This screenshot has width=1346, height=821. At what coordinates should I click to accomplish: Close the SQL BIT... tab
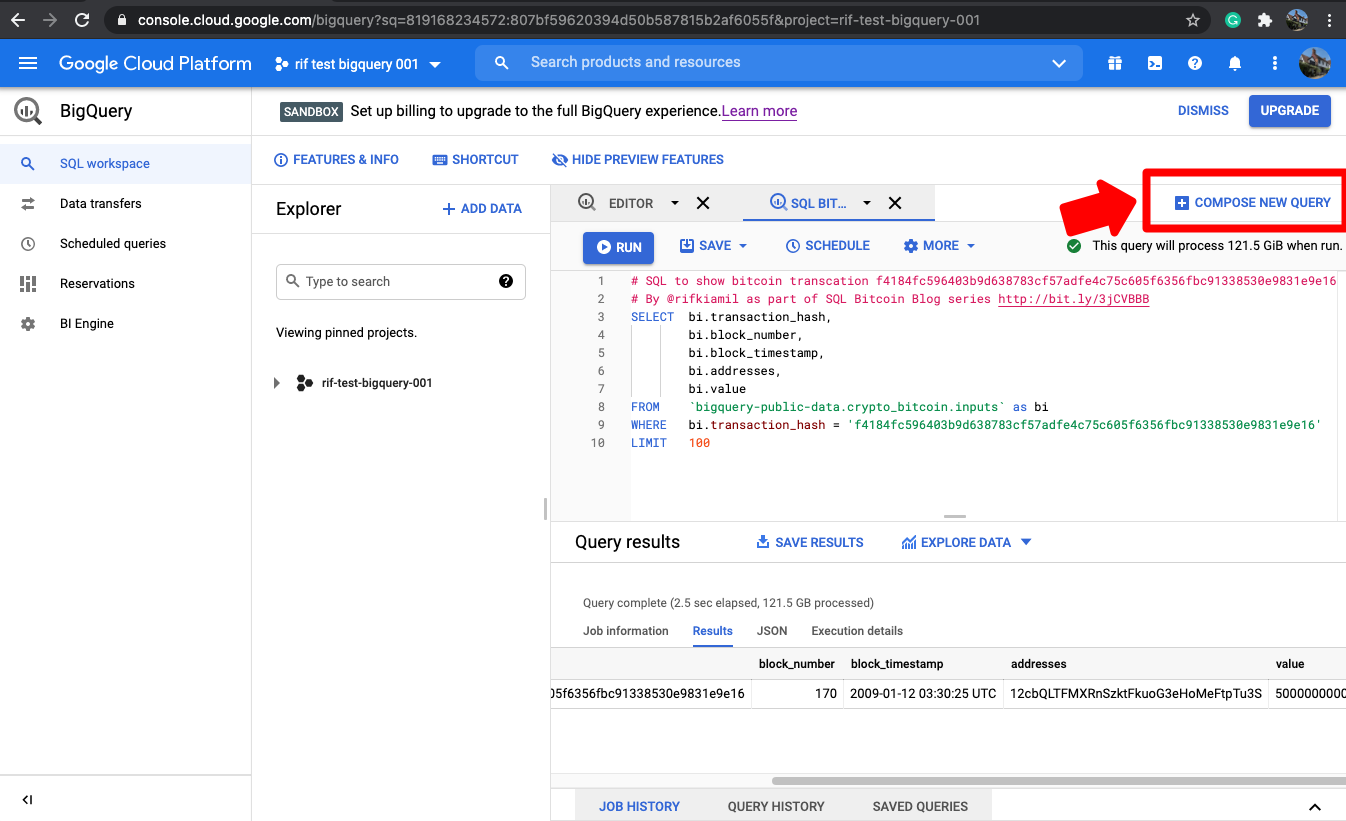[x=895, y=203]
